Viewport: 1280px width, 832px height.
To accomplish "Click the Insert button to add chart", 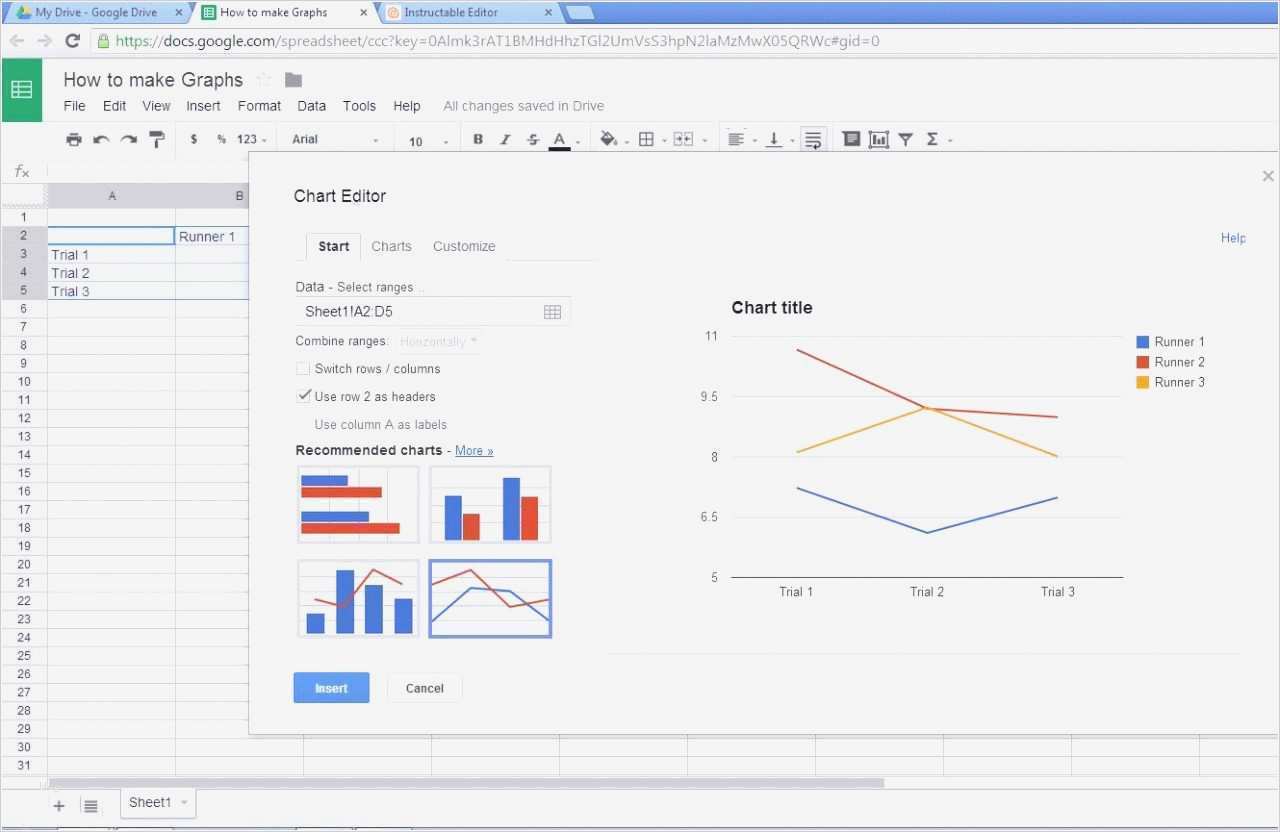I will 331,688.
